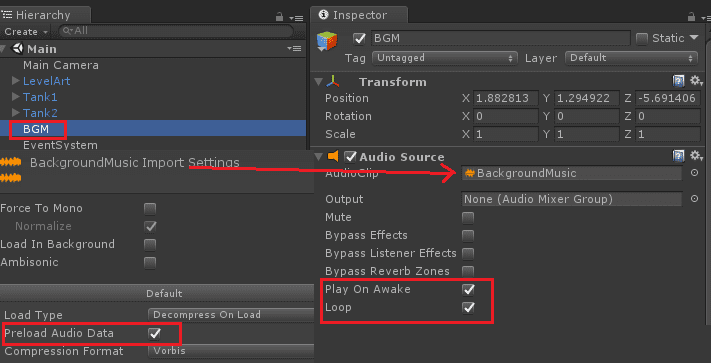Click the Output None Audio Mixer Group field
Viewport: 711px width, 363px height.
tap(572, 199)
